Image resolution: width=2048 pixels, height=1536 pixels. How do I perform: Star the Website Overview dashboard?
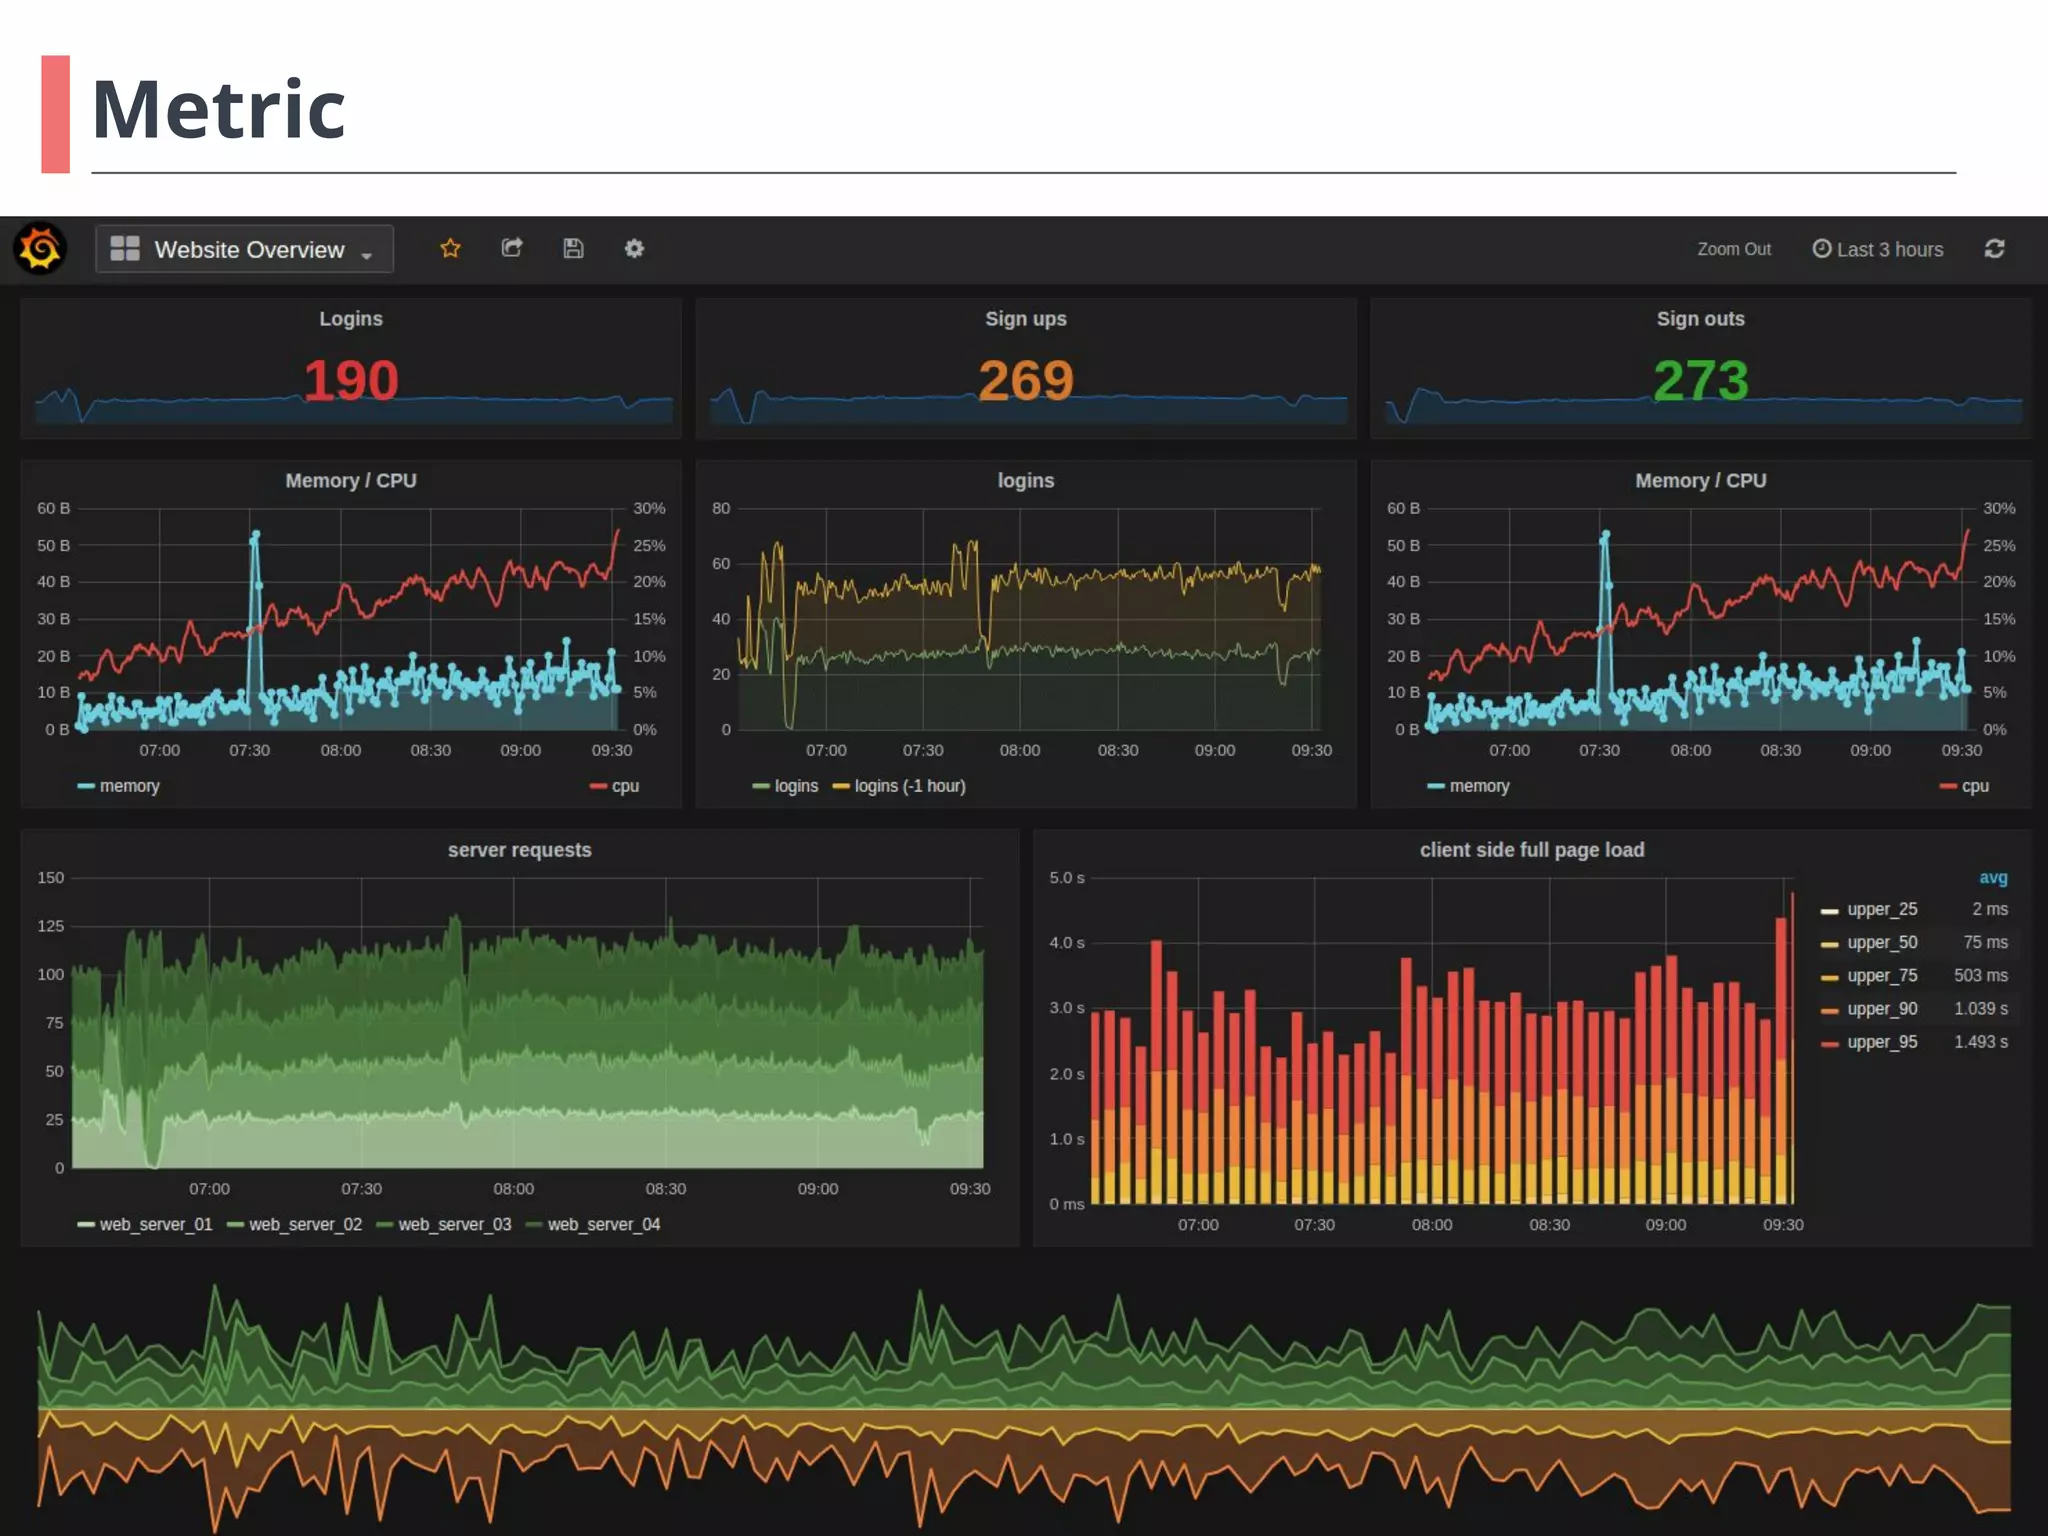coord(450,248)
